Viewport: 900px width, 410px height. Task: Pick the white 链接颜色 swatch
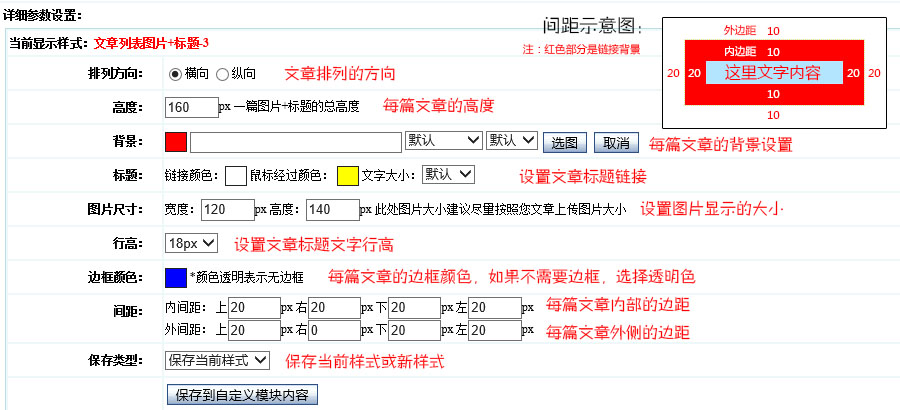pyautogui.click(x=236, y=176)
